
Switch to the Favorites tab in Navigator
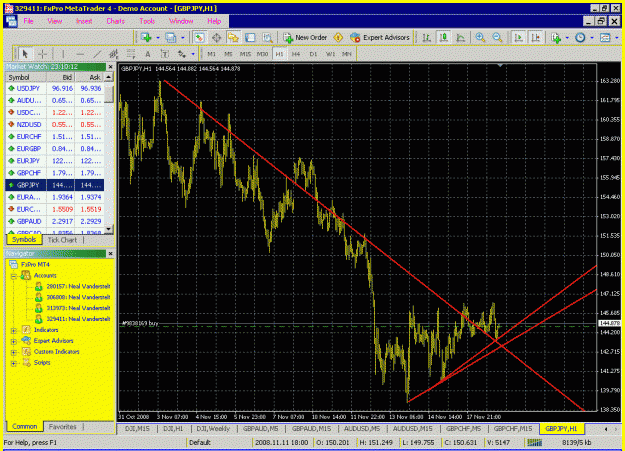tap(63, 427)
